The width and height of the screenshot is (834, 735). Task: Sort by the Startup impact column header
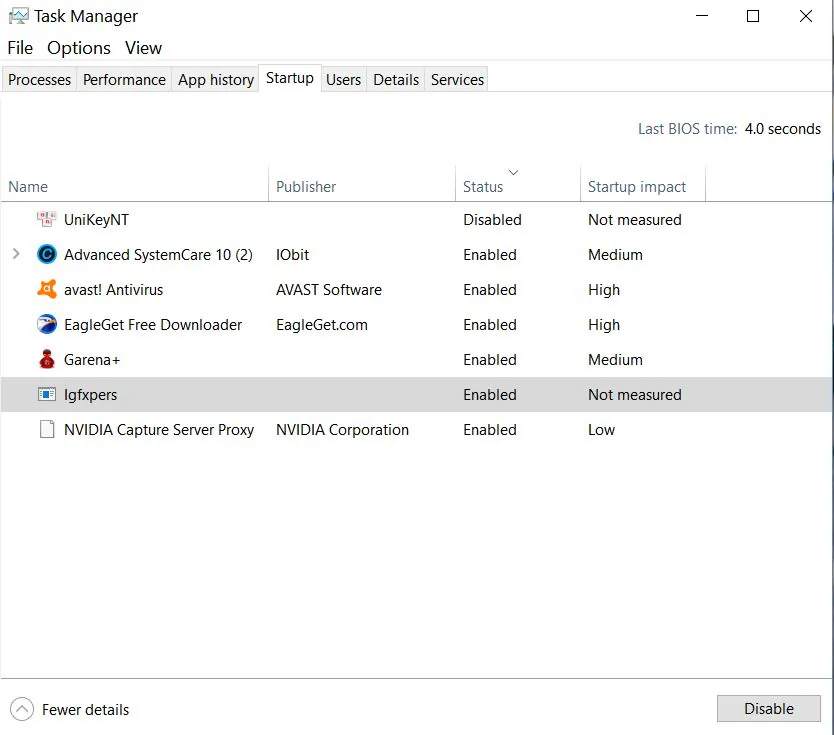pyautogui.click(x=643, y=185)
